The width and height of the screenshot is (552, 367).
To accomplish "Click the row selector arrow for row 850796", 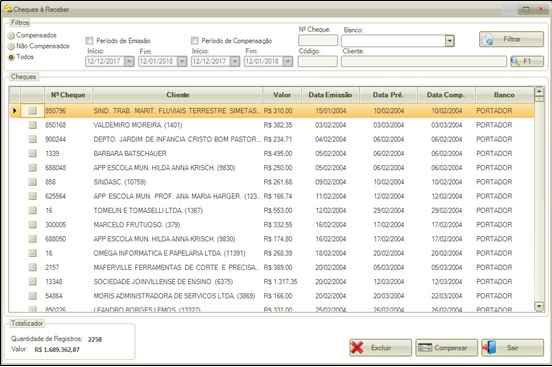I will (14, 111).
